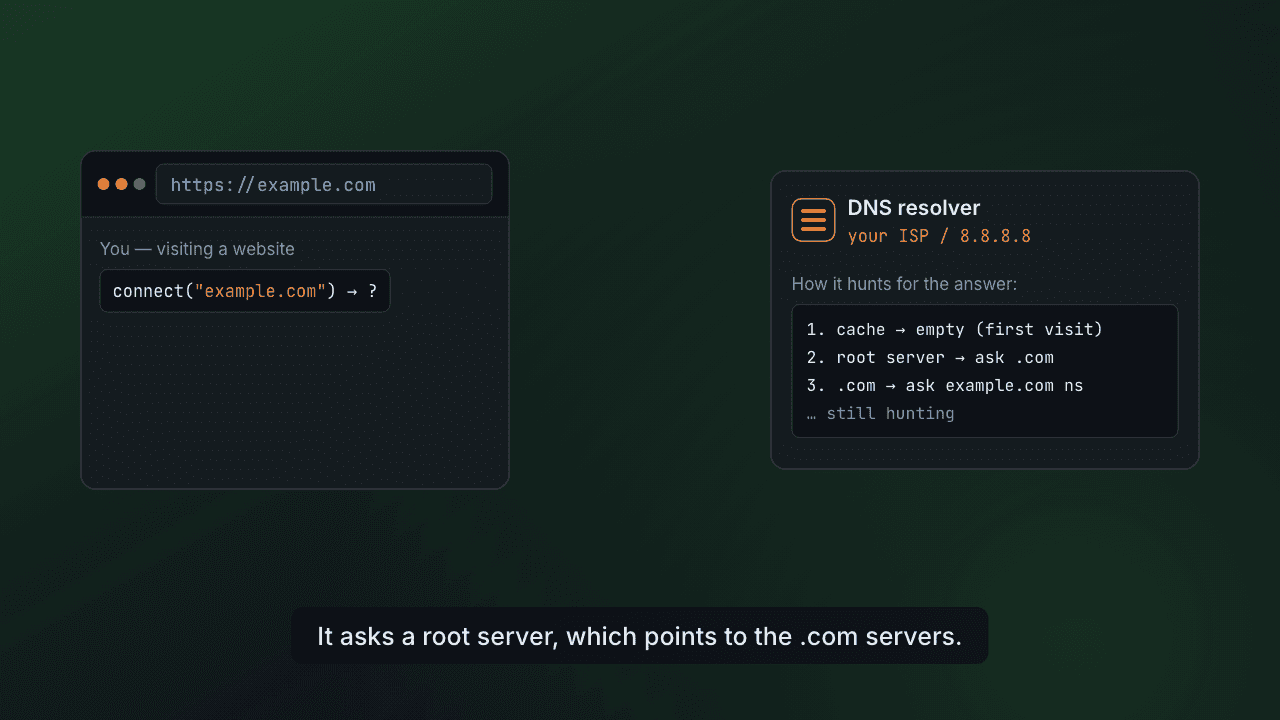Click the '… still hunting' line
Viewport: 1280px width, 720px height.
tap(880, 413)
